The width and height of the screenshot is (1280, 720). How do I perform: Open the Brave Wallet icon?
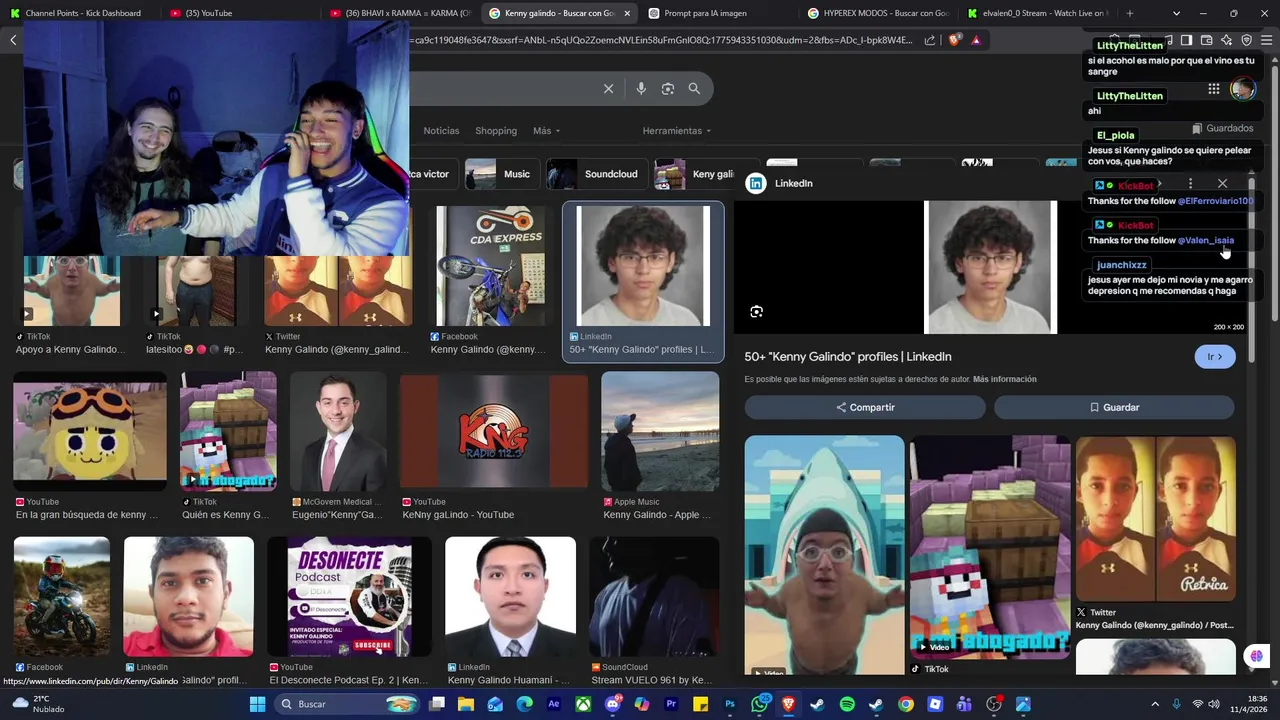pyautogui.click(x=1207, y=40)
